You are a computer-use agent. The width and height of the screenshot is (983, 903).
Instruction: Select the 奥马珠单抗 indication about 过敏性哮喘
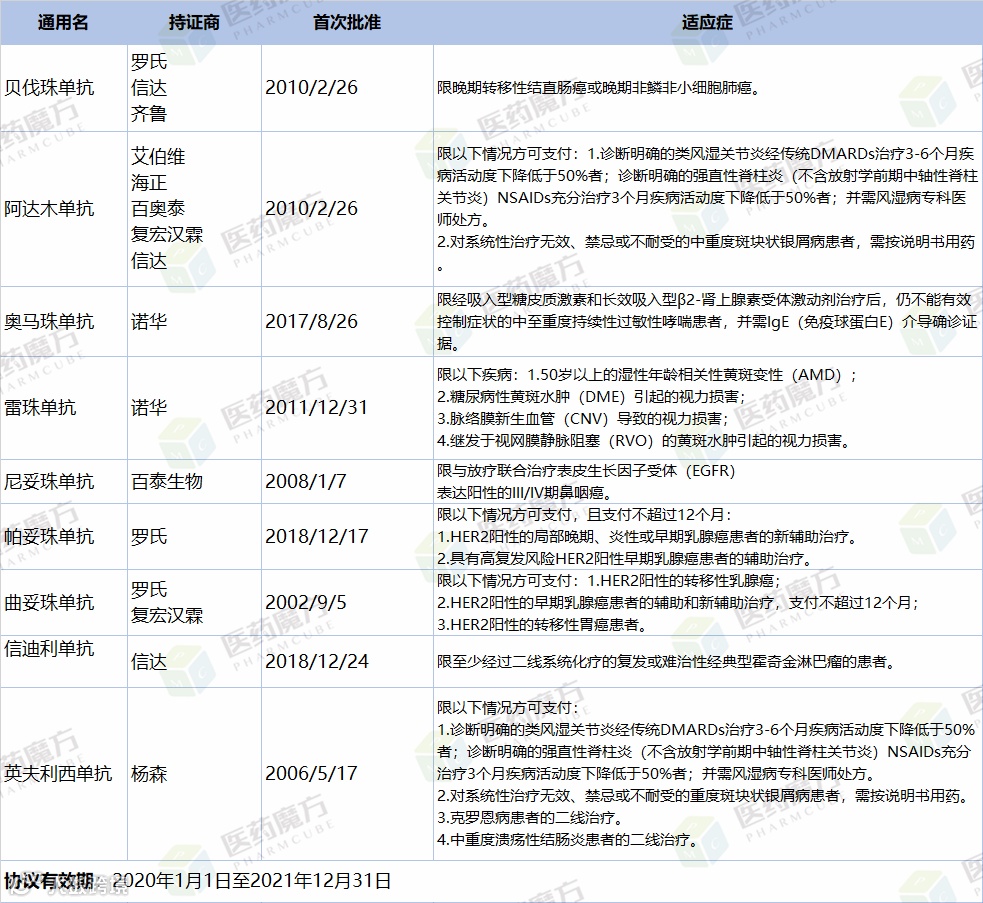[707, 322]
